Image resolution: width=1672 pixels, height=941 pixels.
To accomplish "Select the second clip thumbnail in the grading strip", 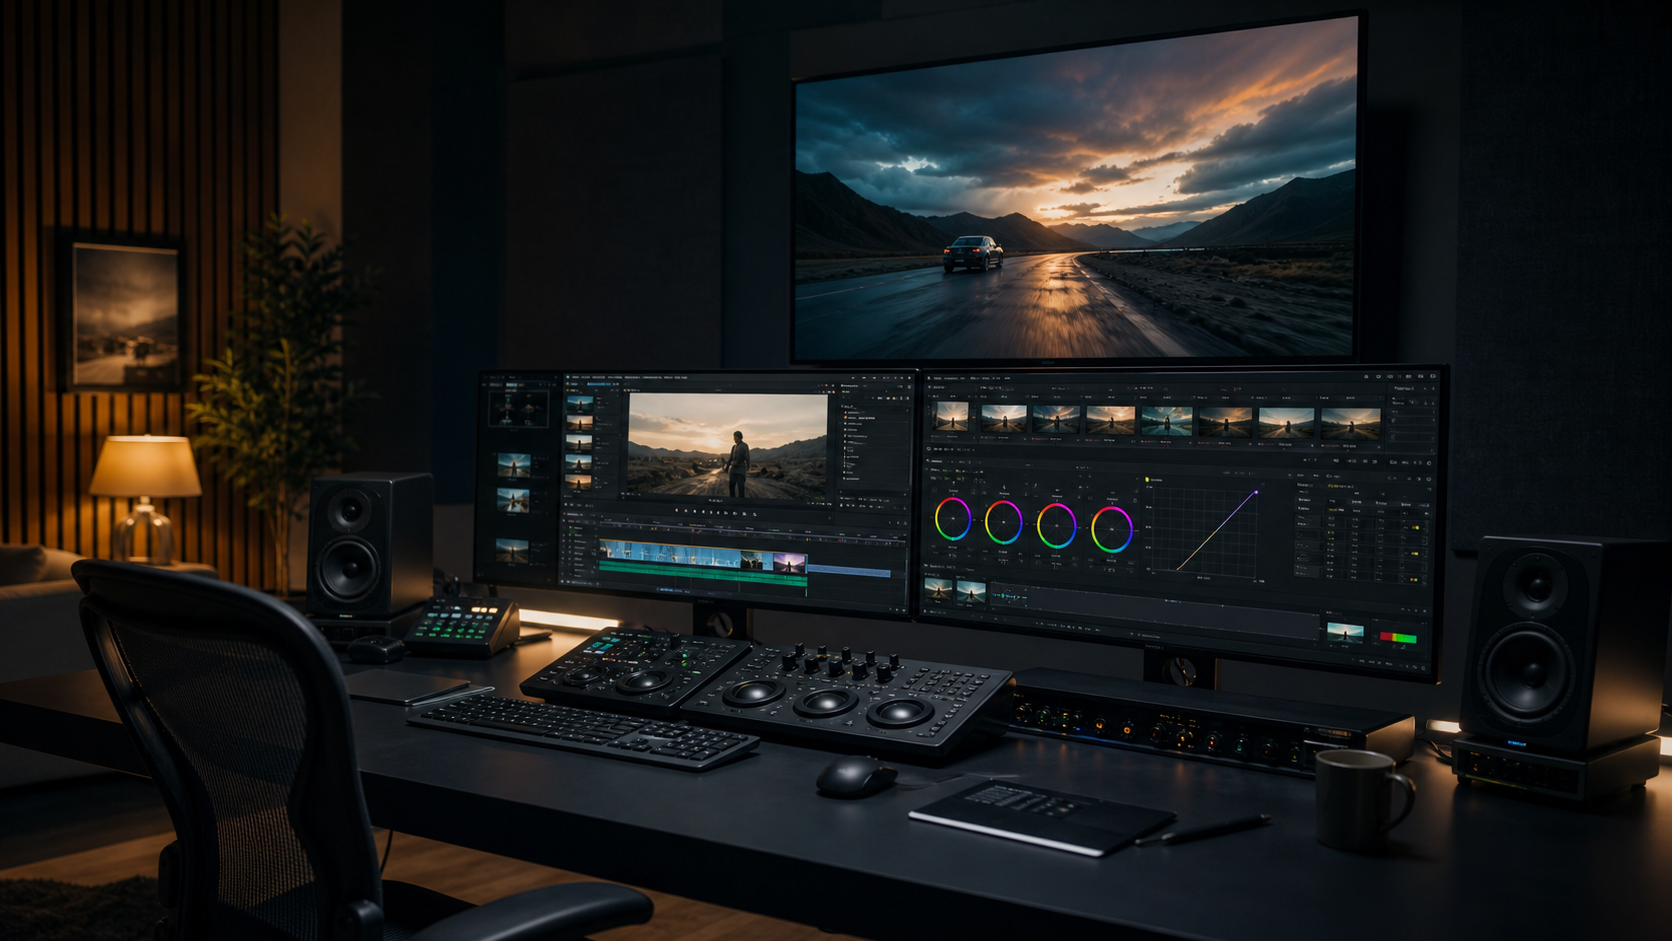I will click(x=1004, y=418).
